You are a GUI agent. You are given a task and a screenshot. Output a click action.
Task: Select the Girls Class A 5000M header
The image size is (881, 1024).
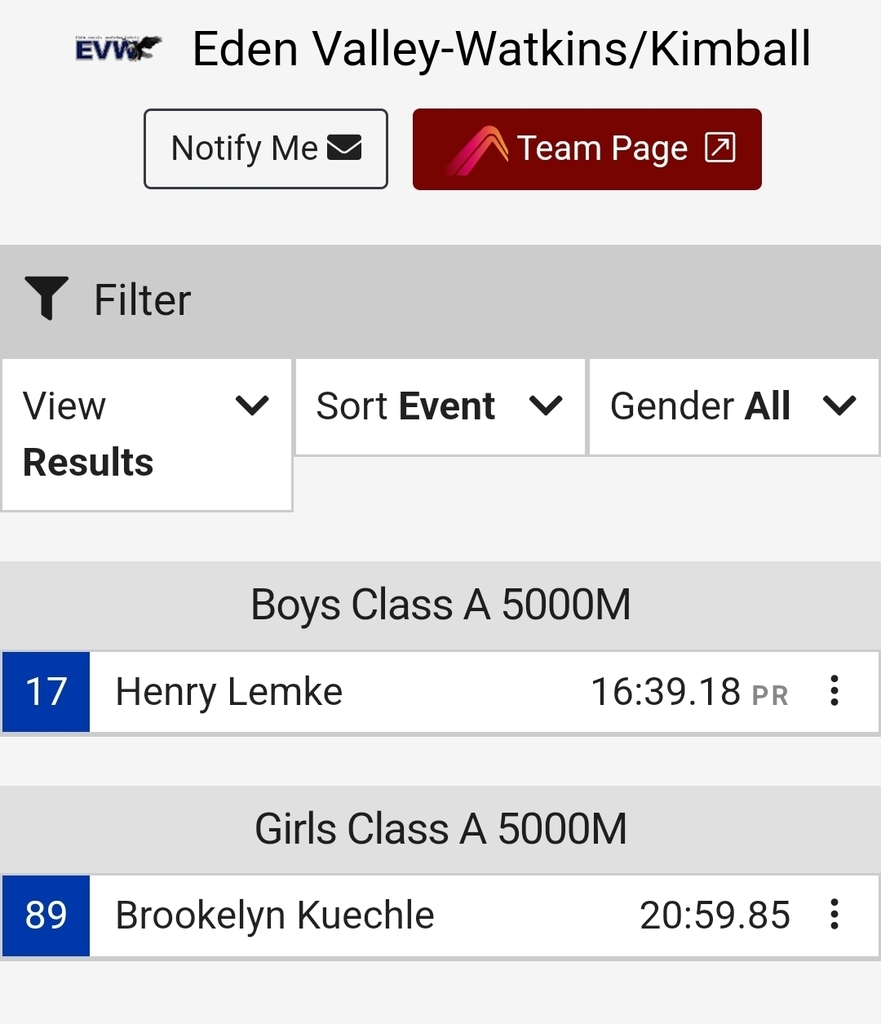[441, 828]
